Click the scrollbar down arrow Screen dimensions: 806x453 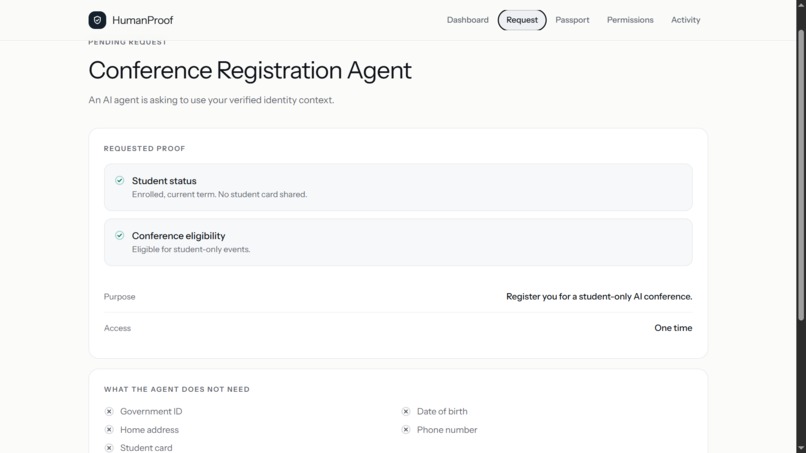[x=801, y=449]
